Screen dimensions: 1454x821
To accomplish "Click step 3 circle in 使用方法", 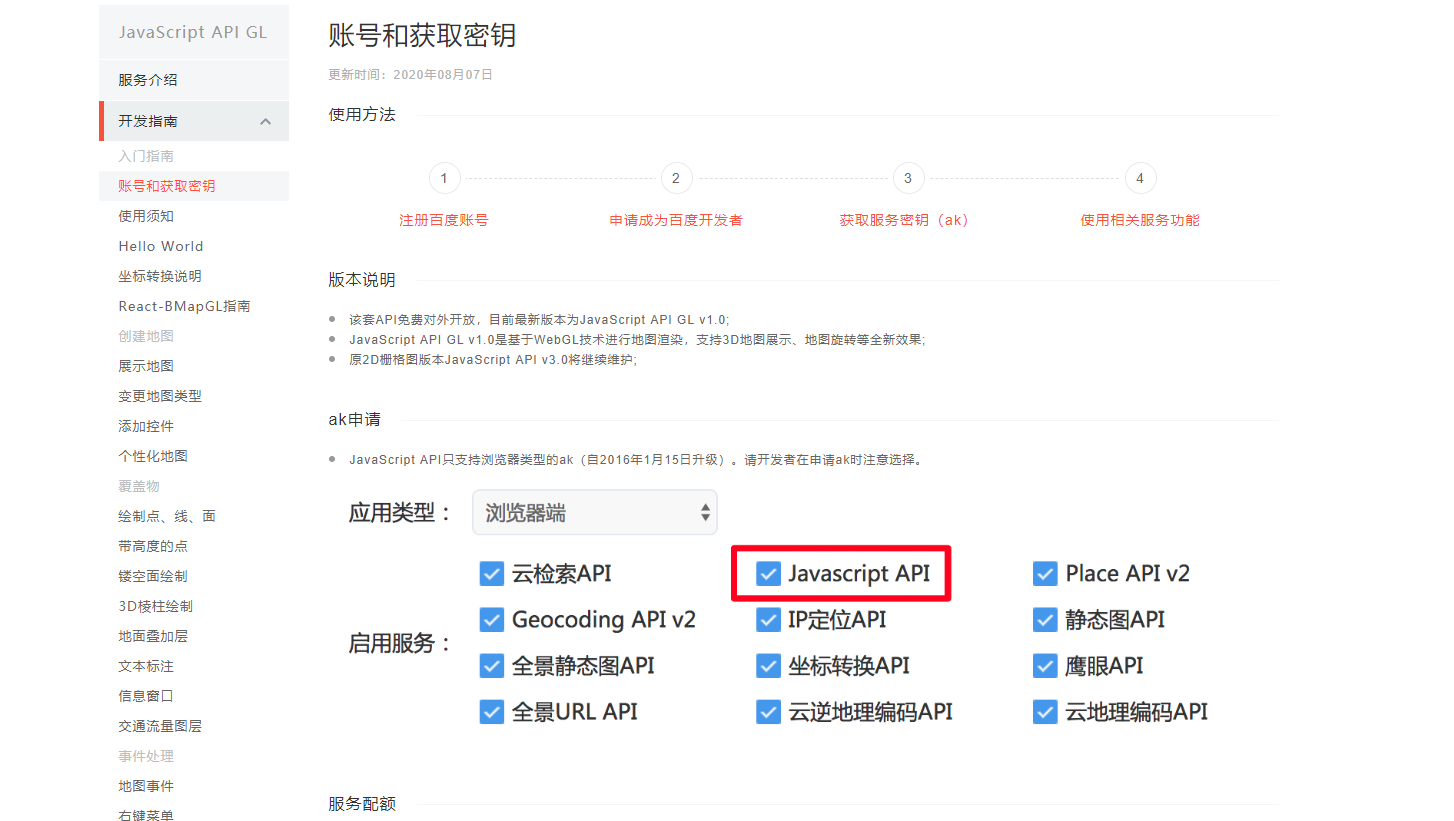I will [x=908, y=179].
